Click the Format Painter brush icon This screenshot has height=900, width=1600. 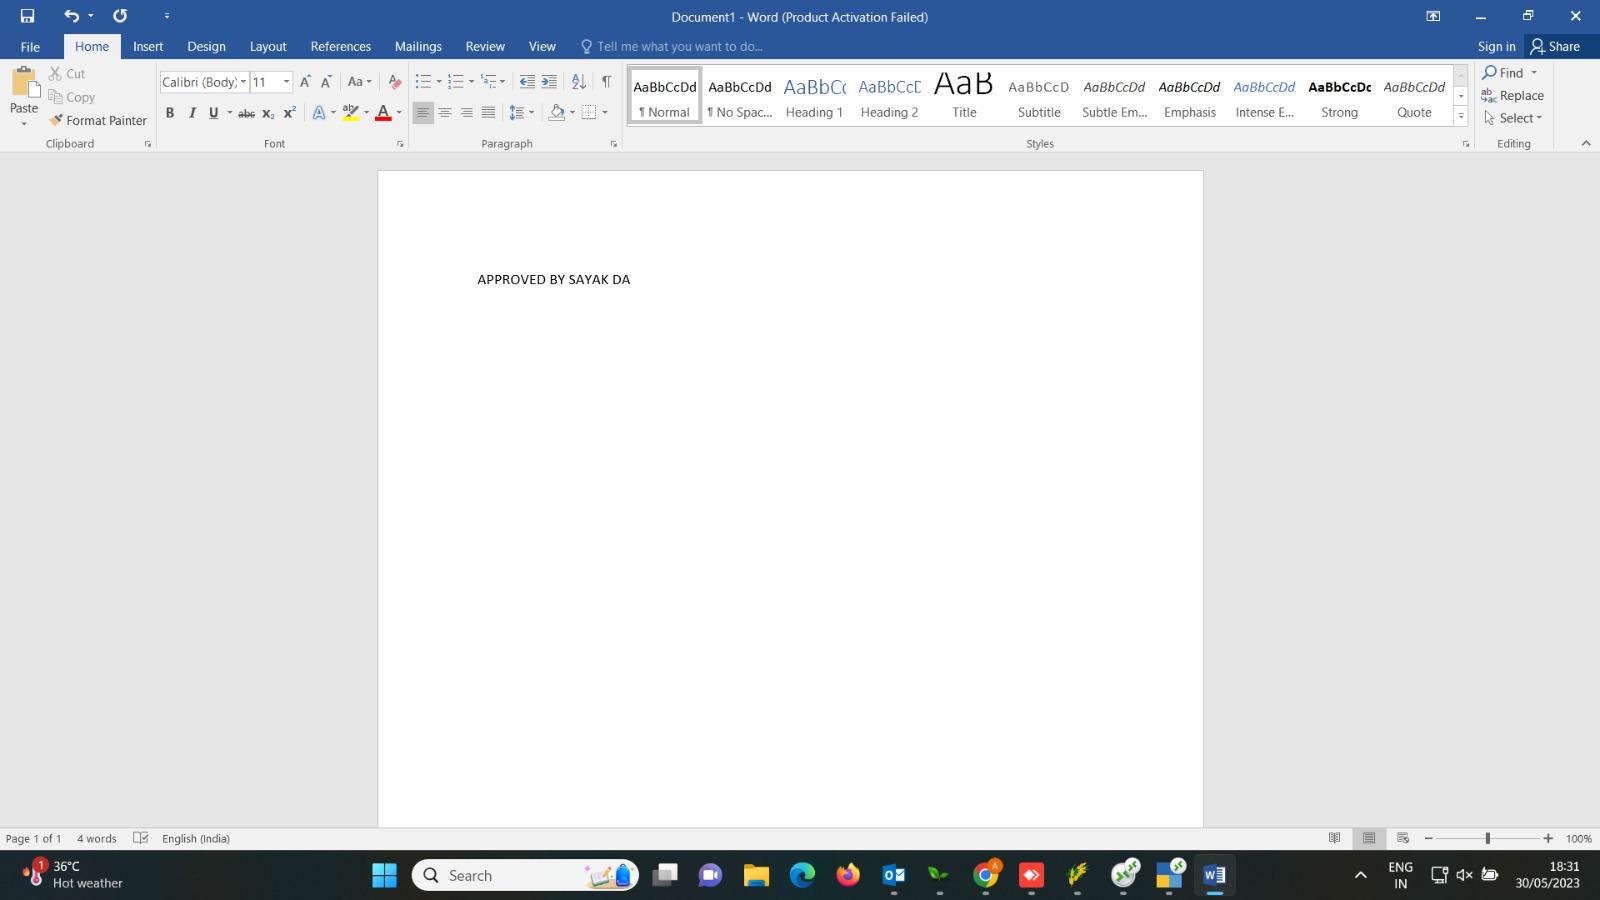click(56, 120)
